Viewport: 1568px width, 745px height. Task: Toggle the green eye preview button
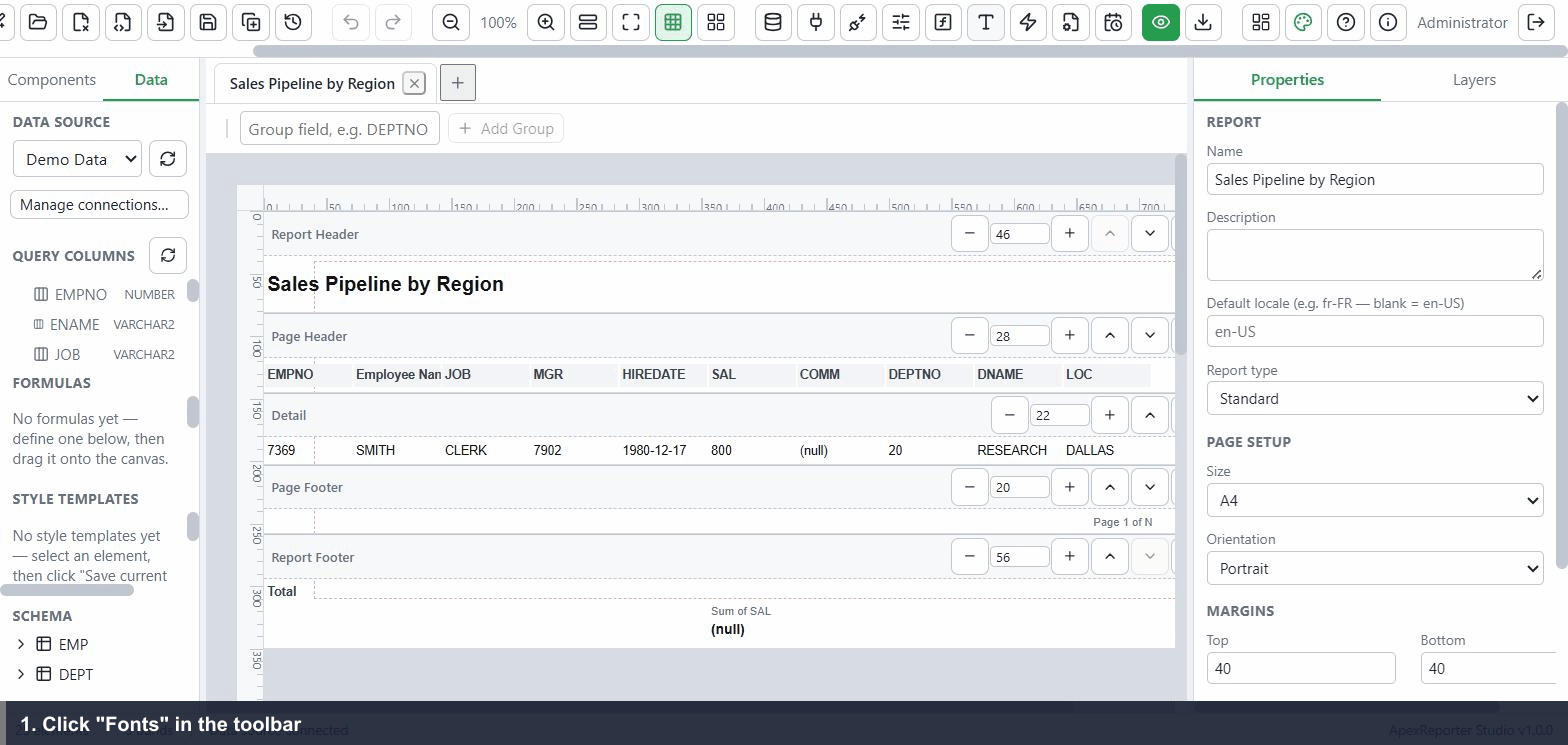pyautogui.click(x=1161, y=22)
